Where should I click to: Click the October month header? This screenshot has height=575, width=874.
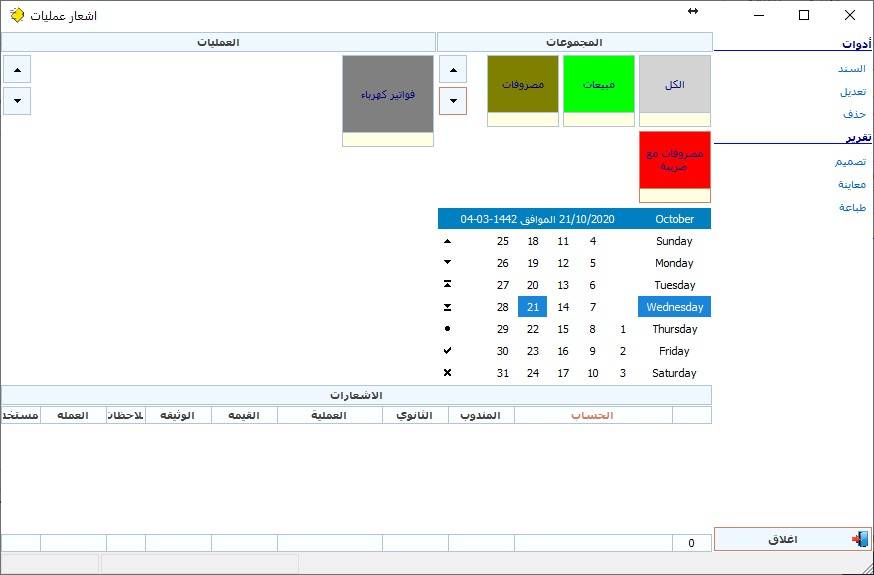click(674, 219)
